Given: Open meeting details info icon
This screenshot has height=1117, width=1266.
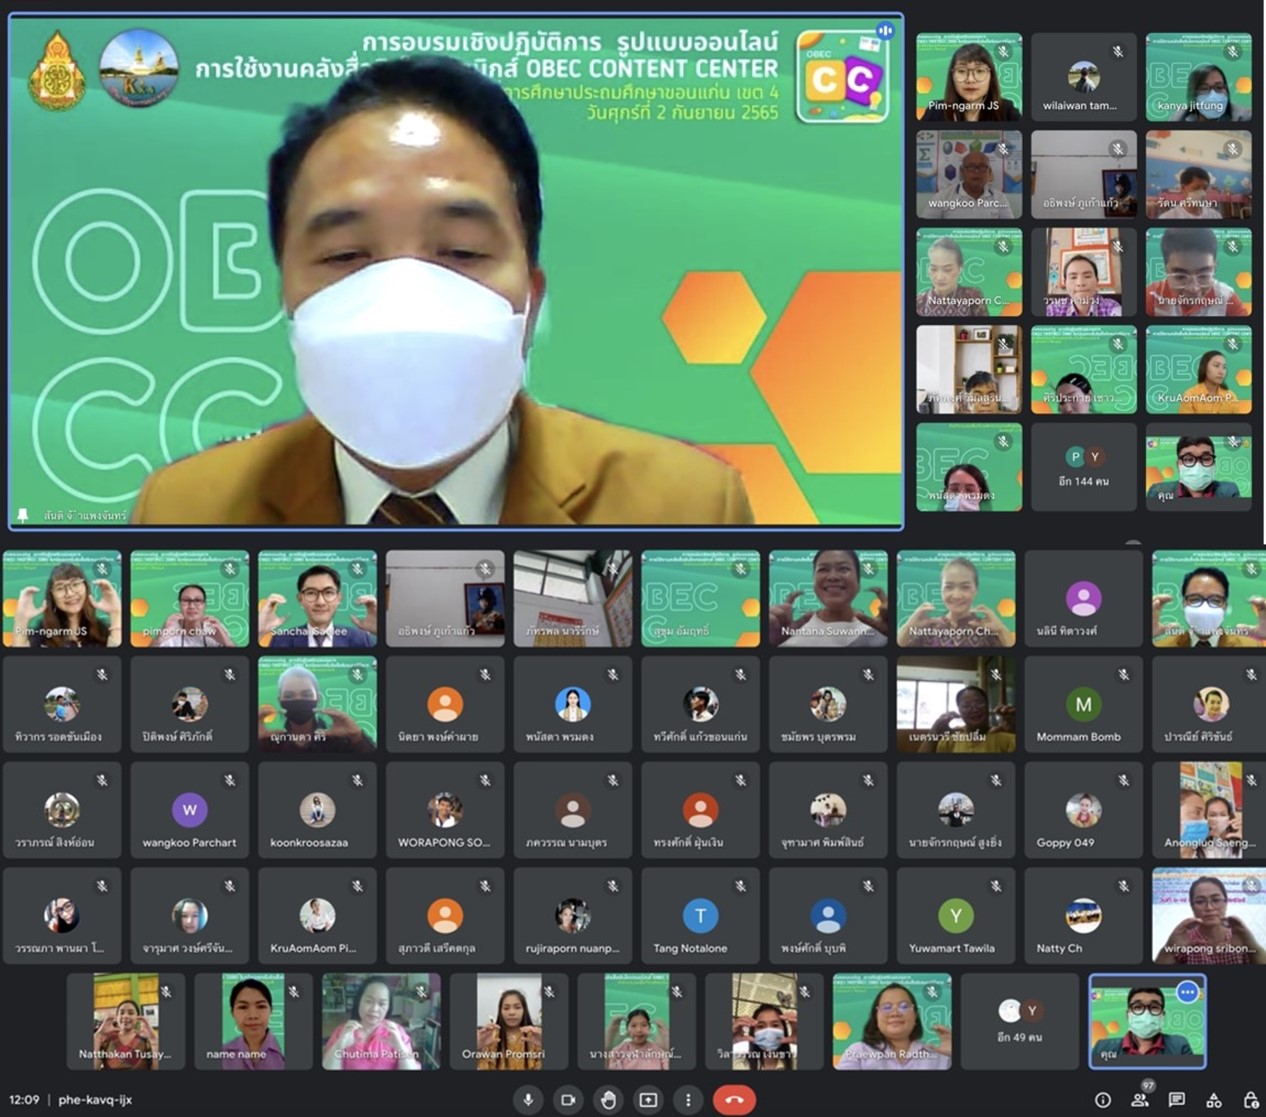Looking at the screenshot, I should coord(1102,1100).
